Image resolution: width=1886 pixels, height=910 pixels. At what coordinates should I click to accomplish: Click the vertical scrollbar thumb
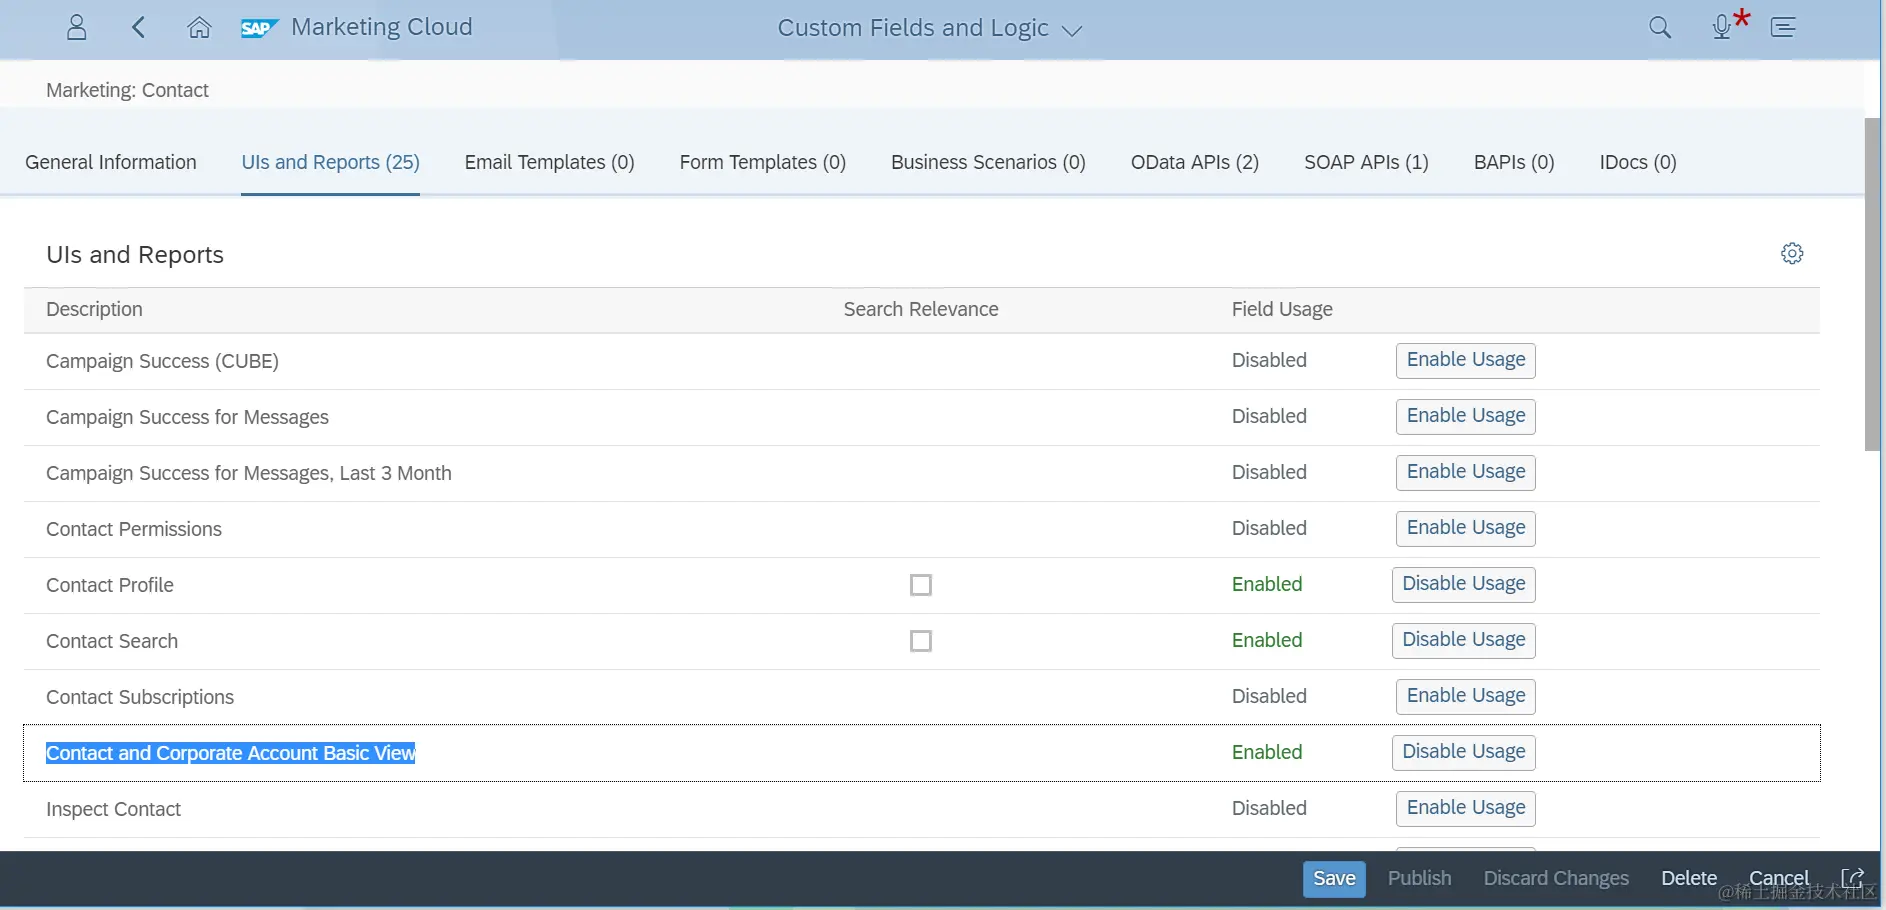pyautogui.click(x=1873, y=284)
